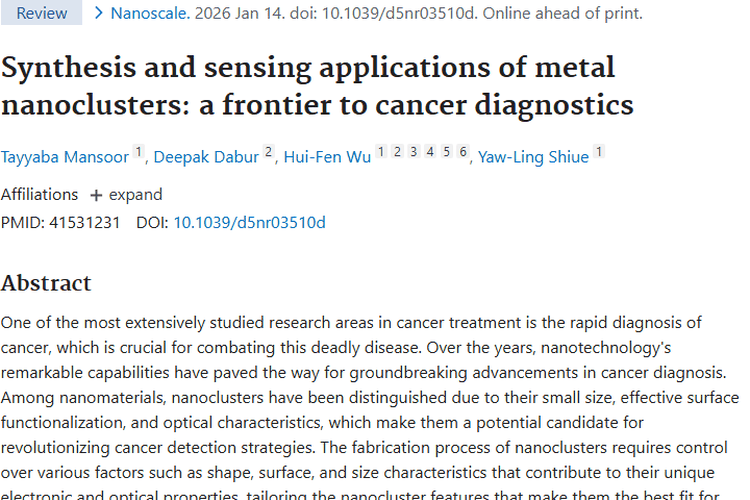Select author Yaw-Ling Shiue
The image size is (750, 500).
[533, 157]
